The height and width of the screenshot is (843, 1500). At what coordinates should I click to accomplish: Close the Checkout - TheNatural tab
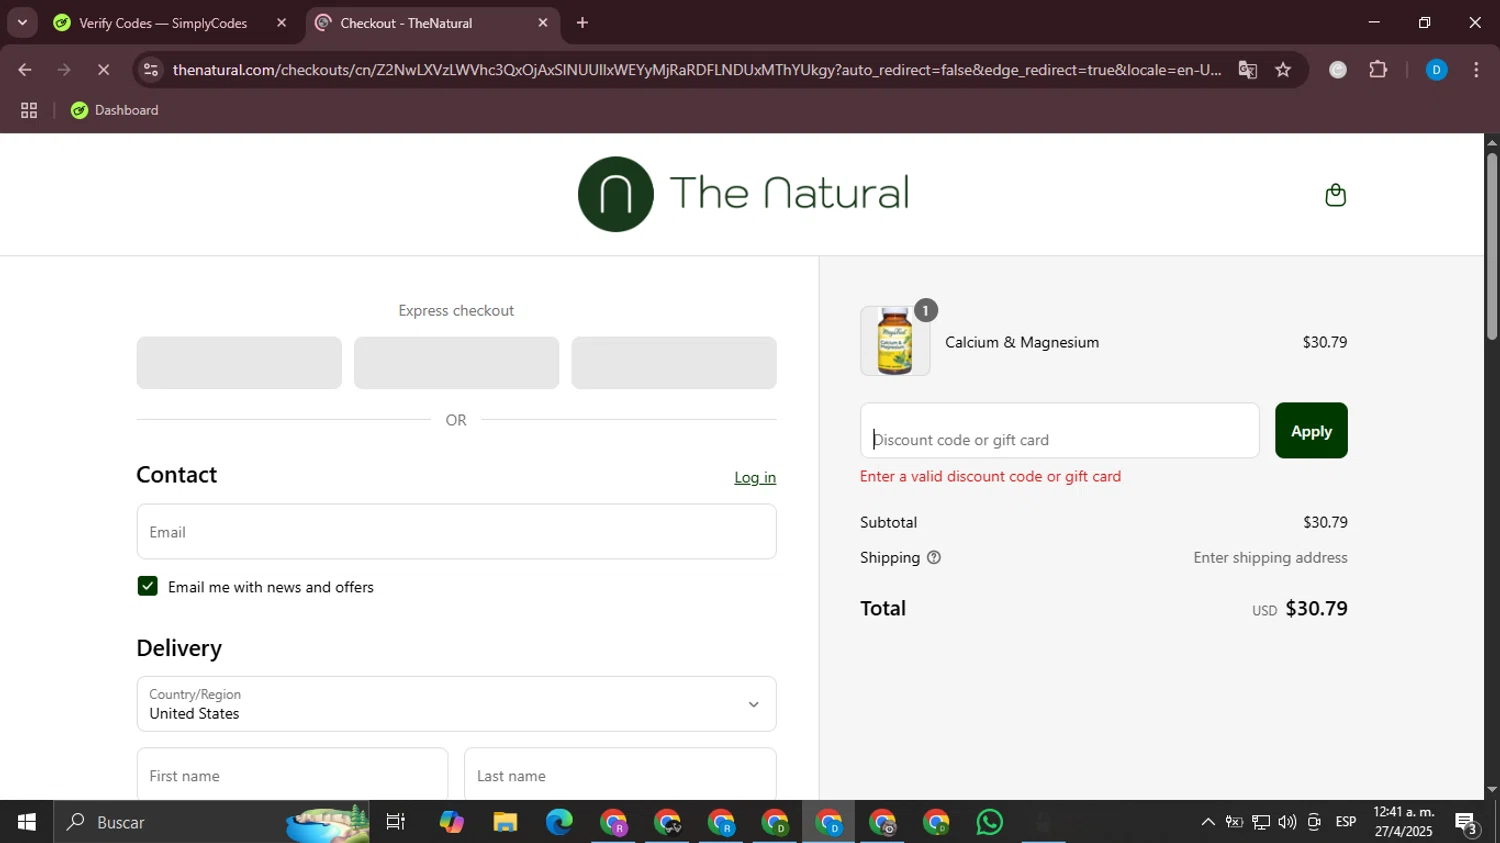tap(543, 23)
